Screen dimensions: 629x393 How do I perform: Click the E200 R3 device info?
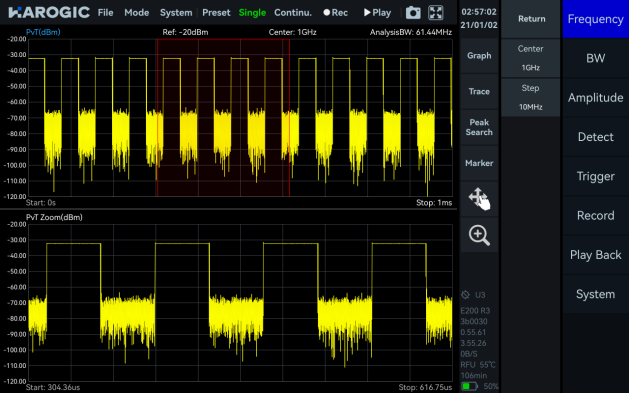pos(475,311)
